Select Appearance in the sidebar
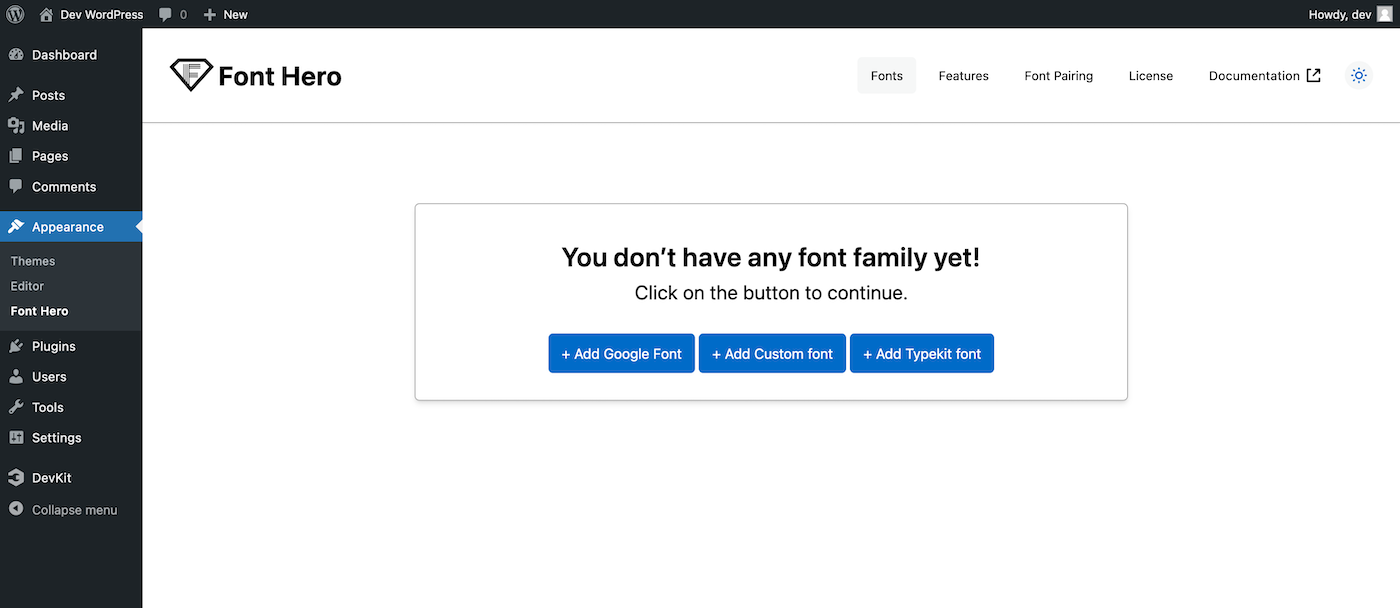Viewport: 1400px width, 608px height. 71,227
